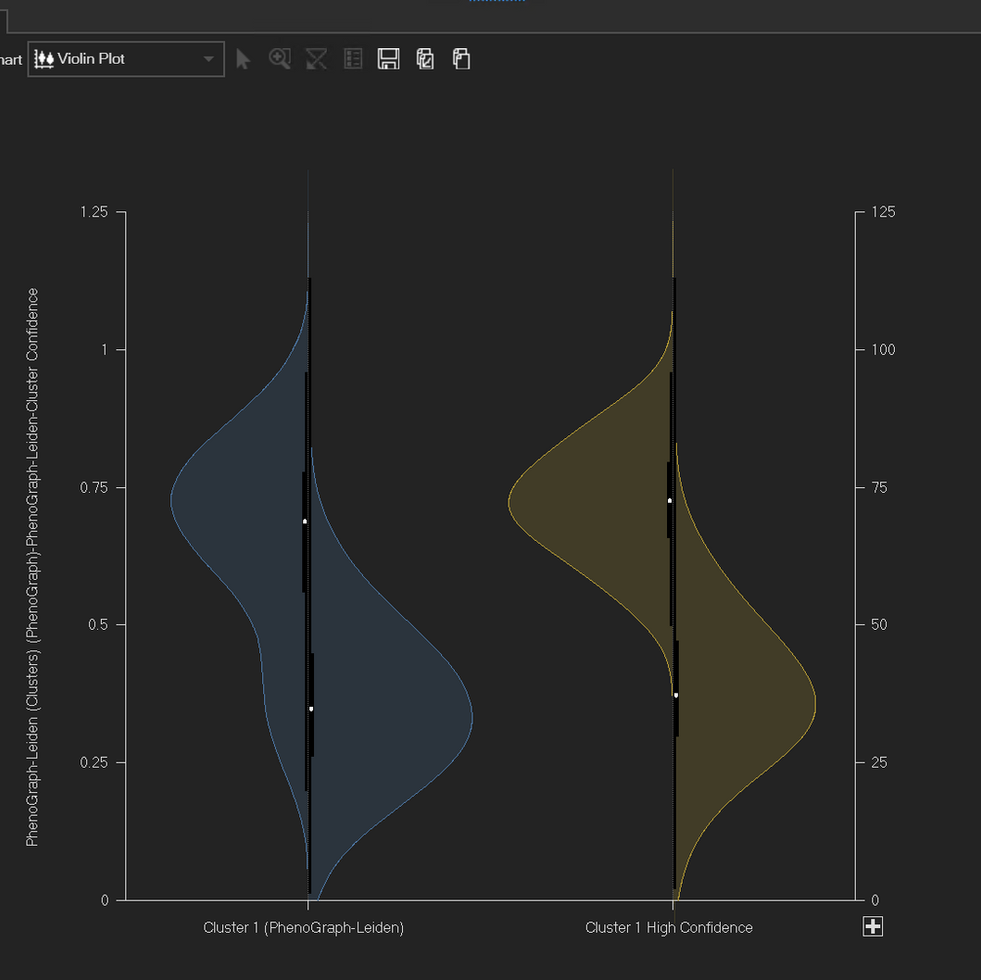Click the 0.75 tick label on left axis
The width and height of the screenshot is (981, 980).
coord(94,487)
